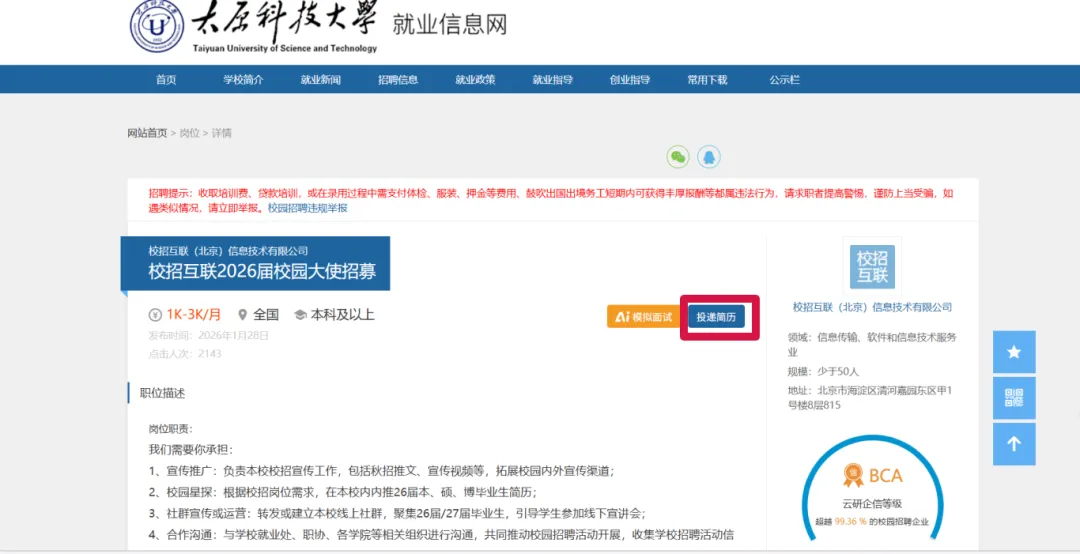This screenshot has width=1080, height=554.
Task: Click the line starting 1、宣传推广
Action: tap(381, 471)
